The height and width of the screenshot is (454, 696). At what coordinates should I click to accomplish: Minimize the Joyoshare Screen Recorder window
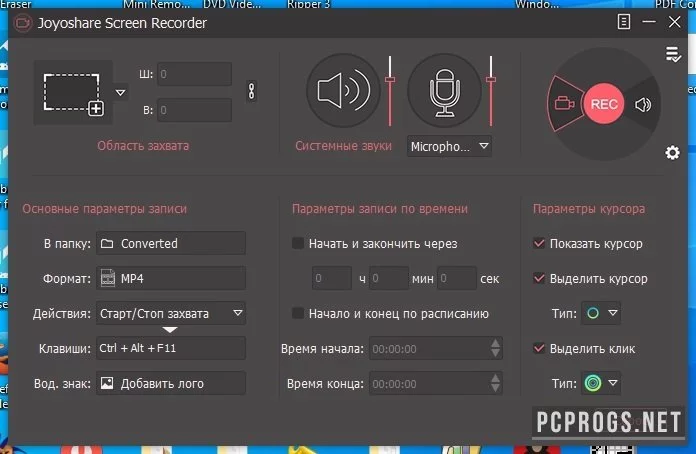(x=649, y=22)
